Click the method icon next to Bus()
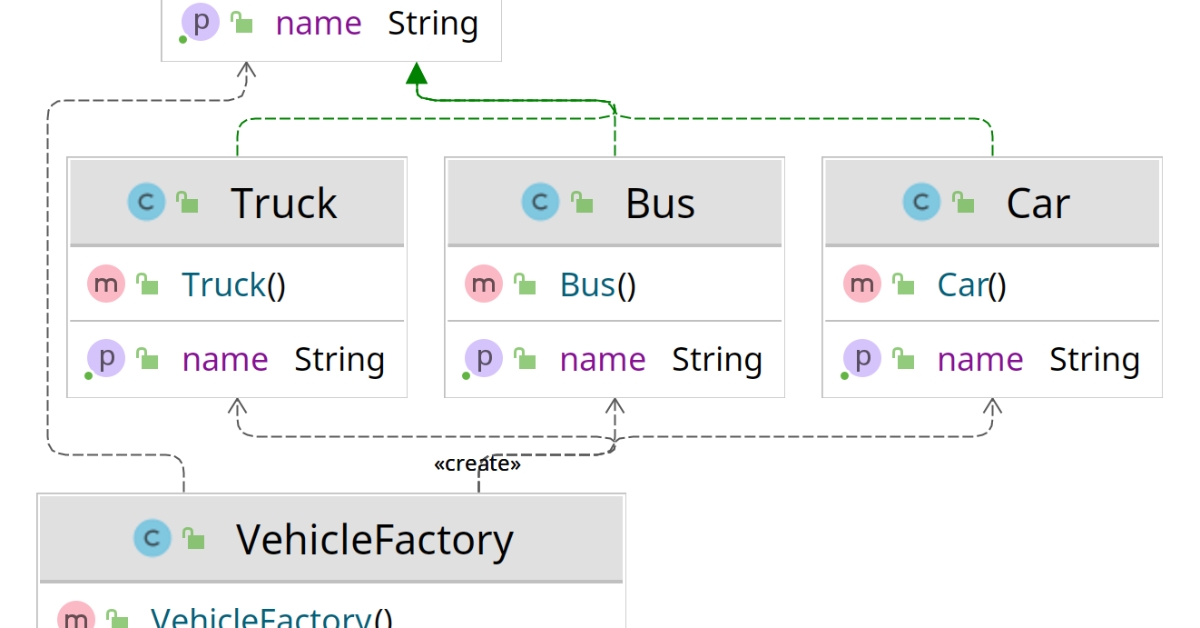The width and height of the screenshot is (1200, 628). [x=483, y=284]
